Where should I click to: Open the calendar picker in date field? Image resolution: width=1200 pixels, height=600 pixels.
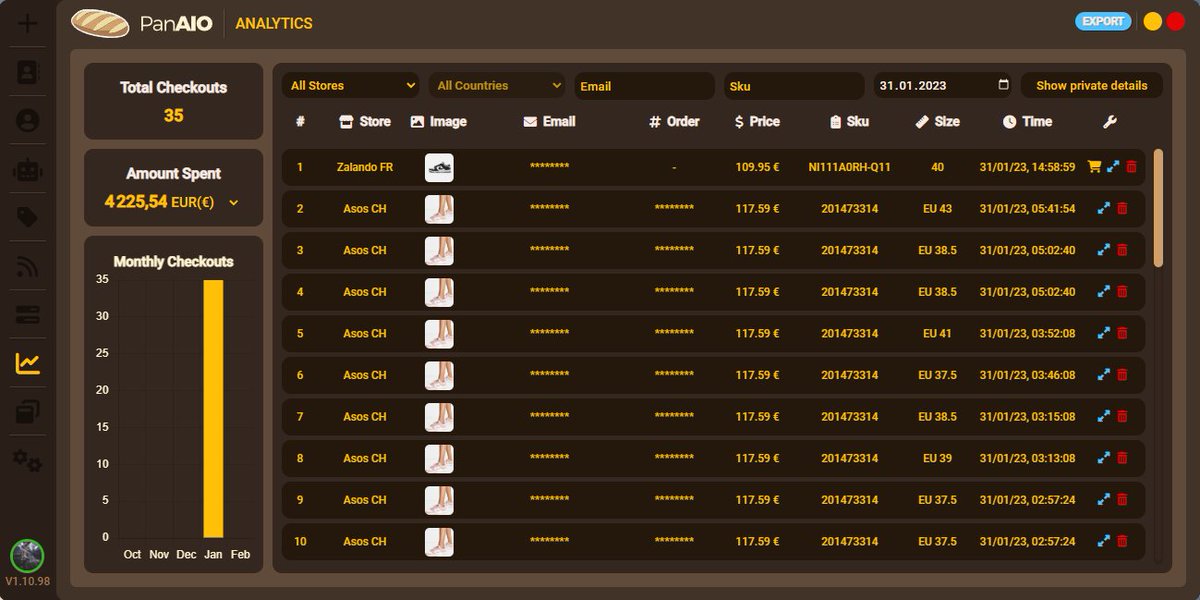click(x=1003, y=85)
